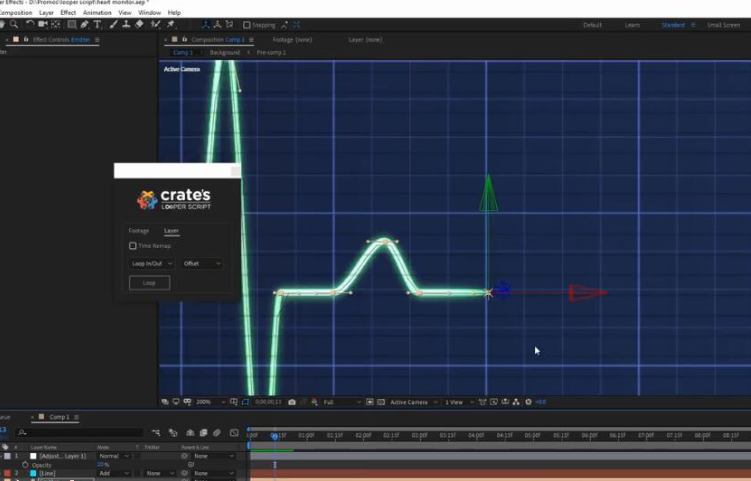The height and width of the screenshot is (481, 751).
Task: Click the snapshot camera icon in viewer
Action: (x=292, y=402)
